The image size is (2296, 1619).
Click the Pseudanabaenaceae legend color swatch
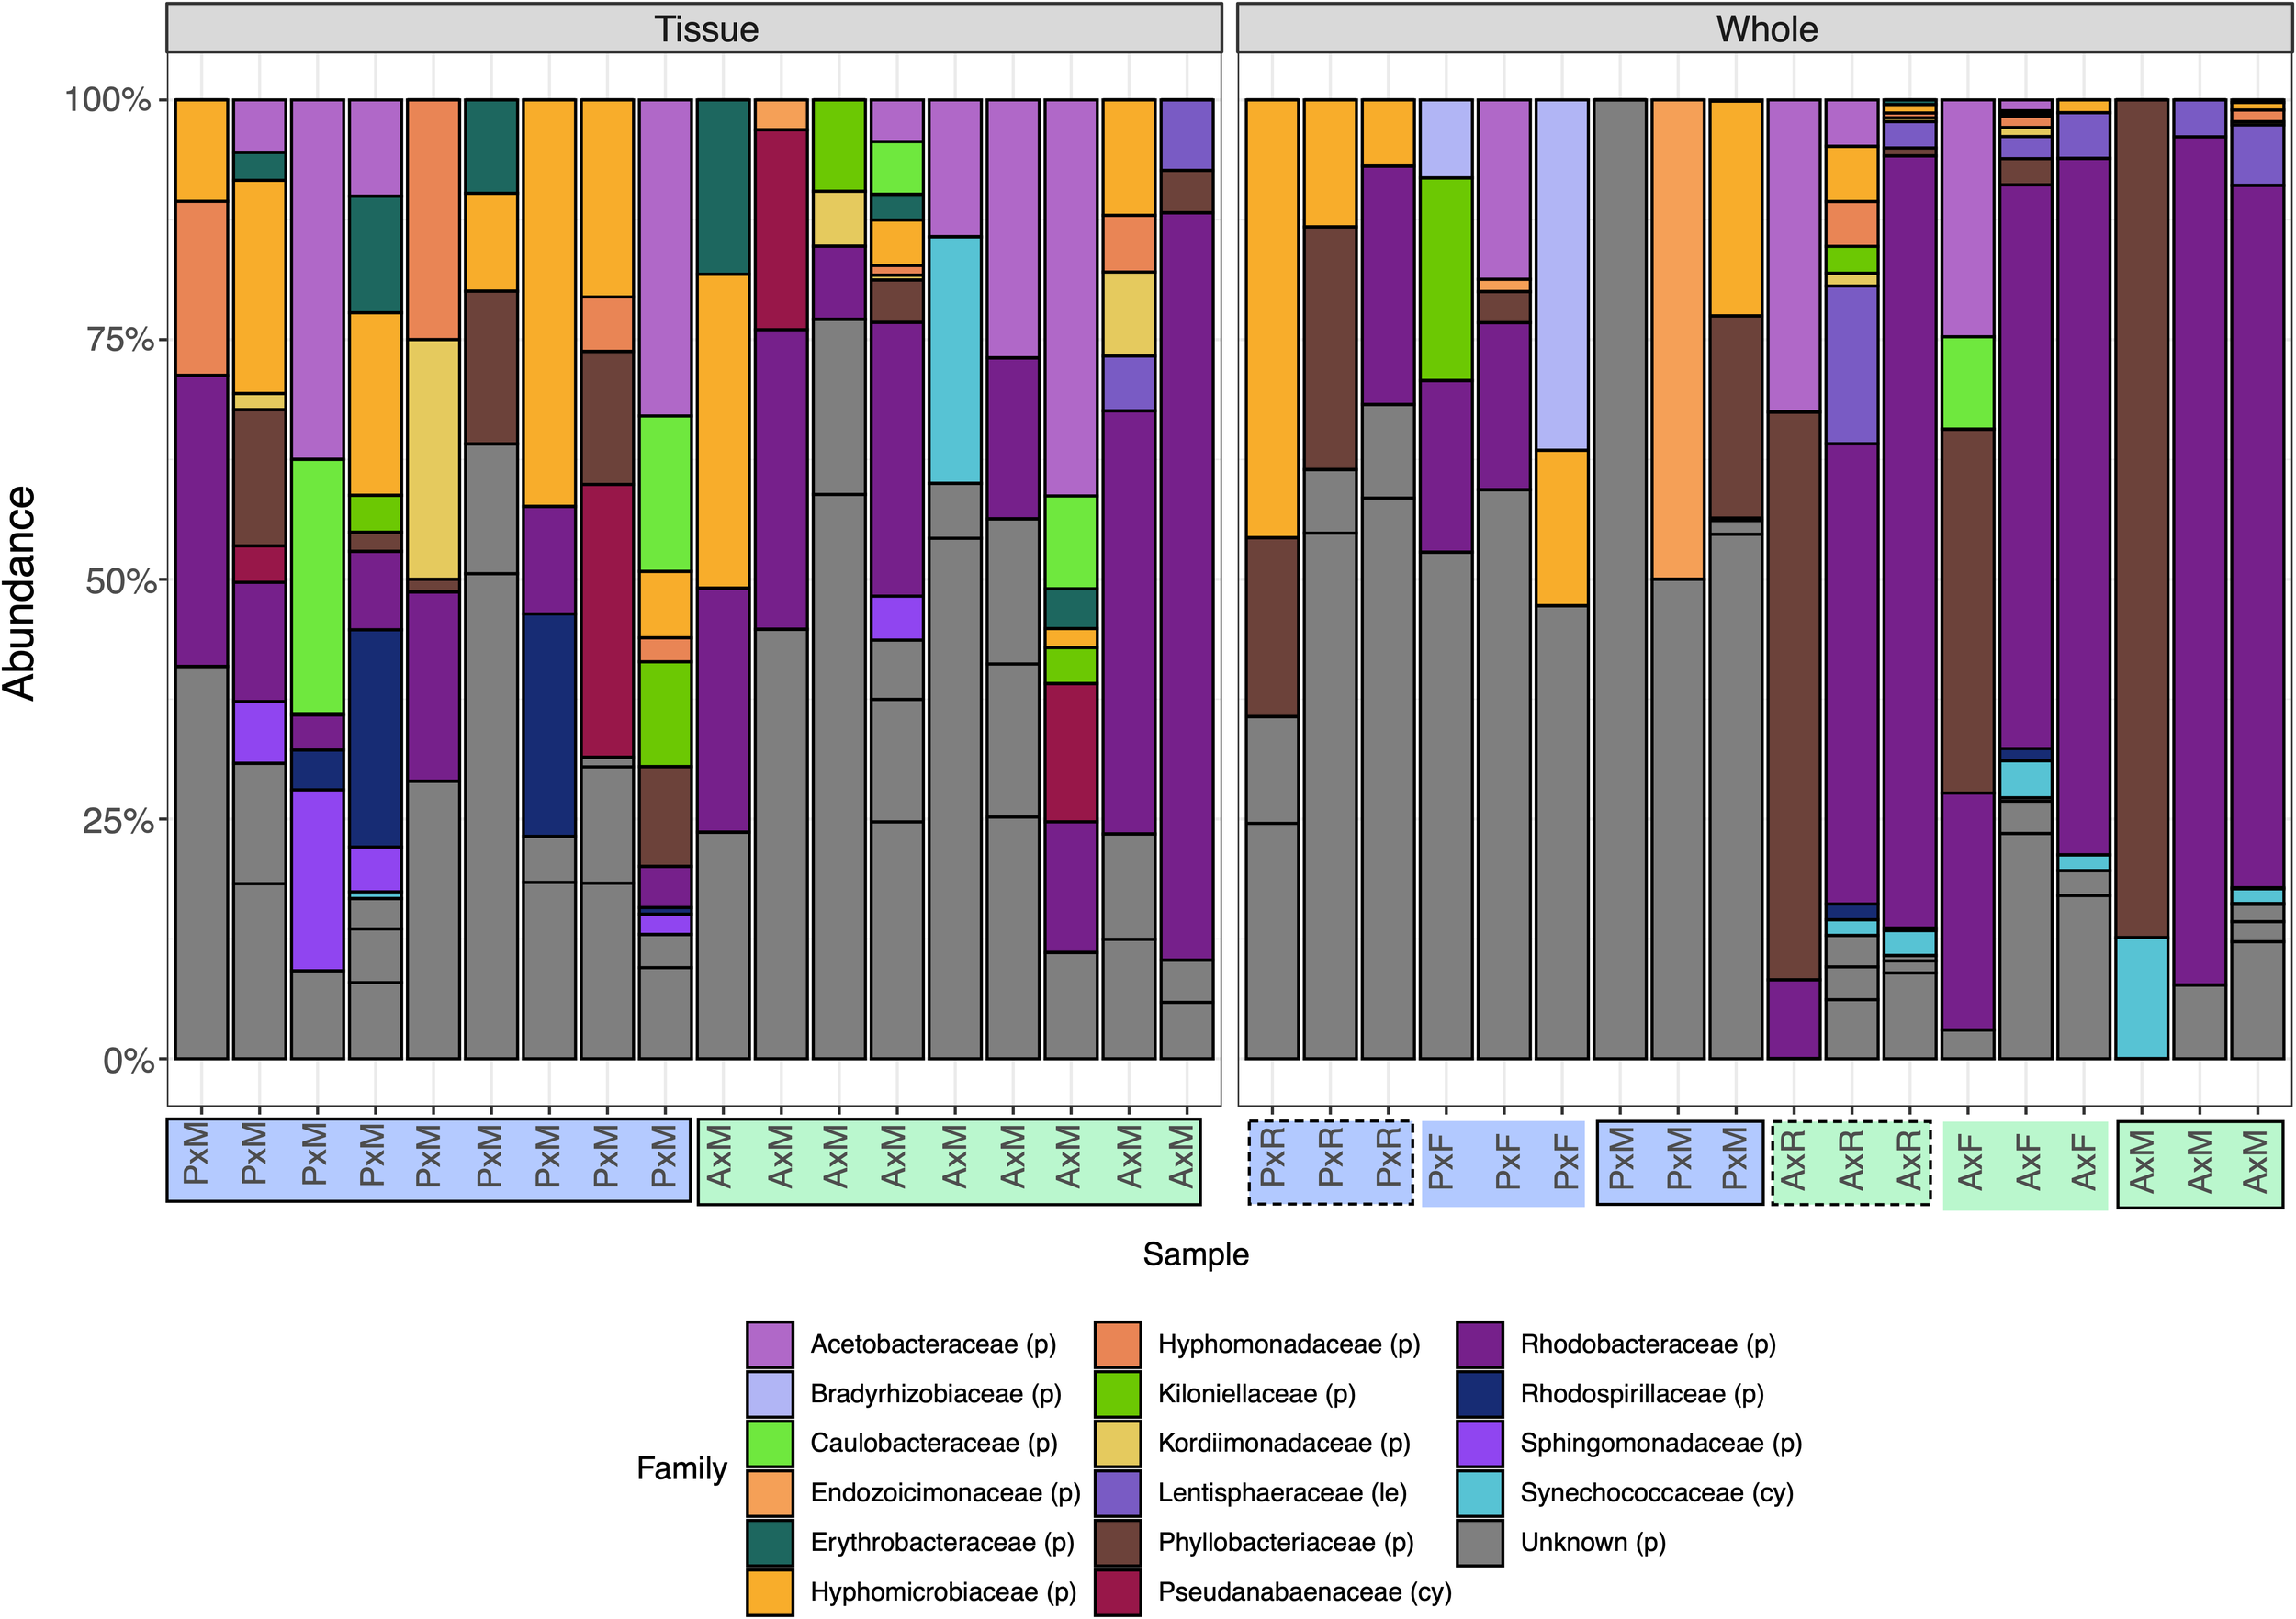[x=1117, y=1591]
